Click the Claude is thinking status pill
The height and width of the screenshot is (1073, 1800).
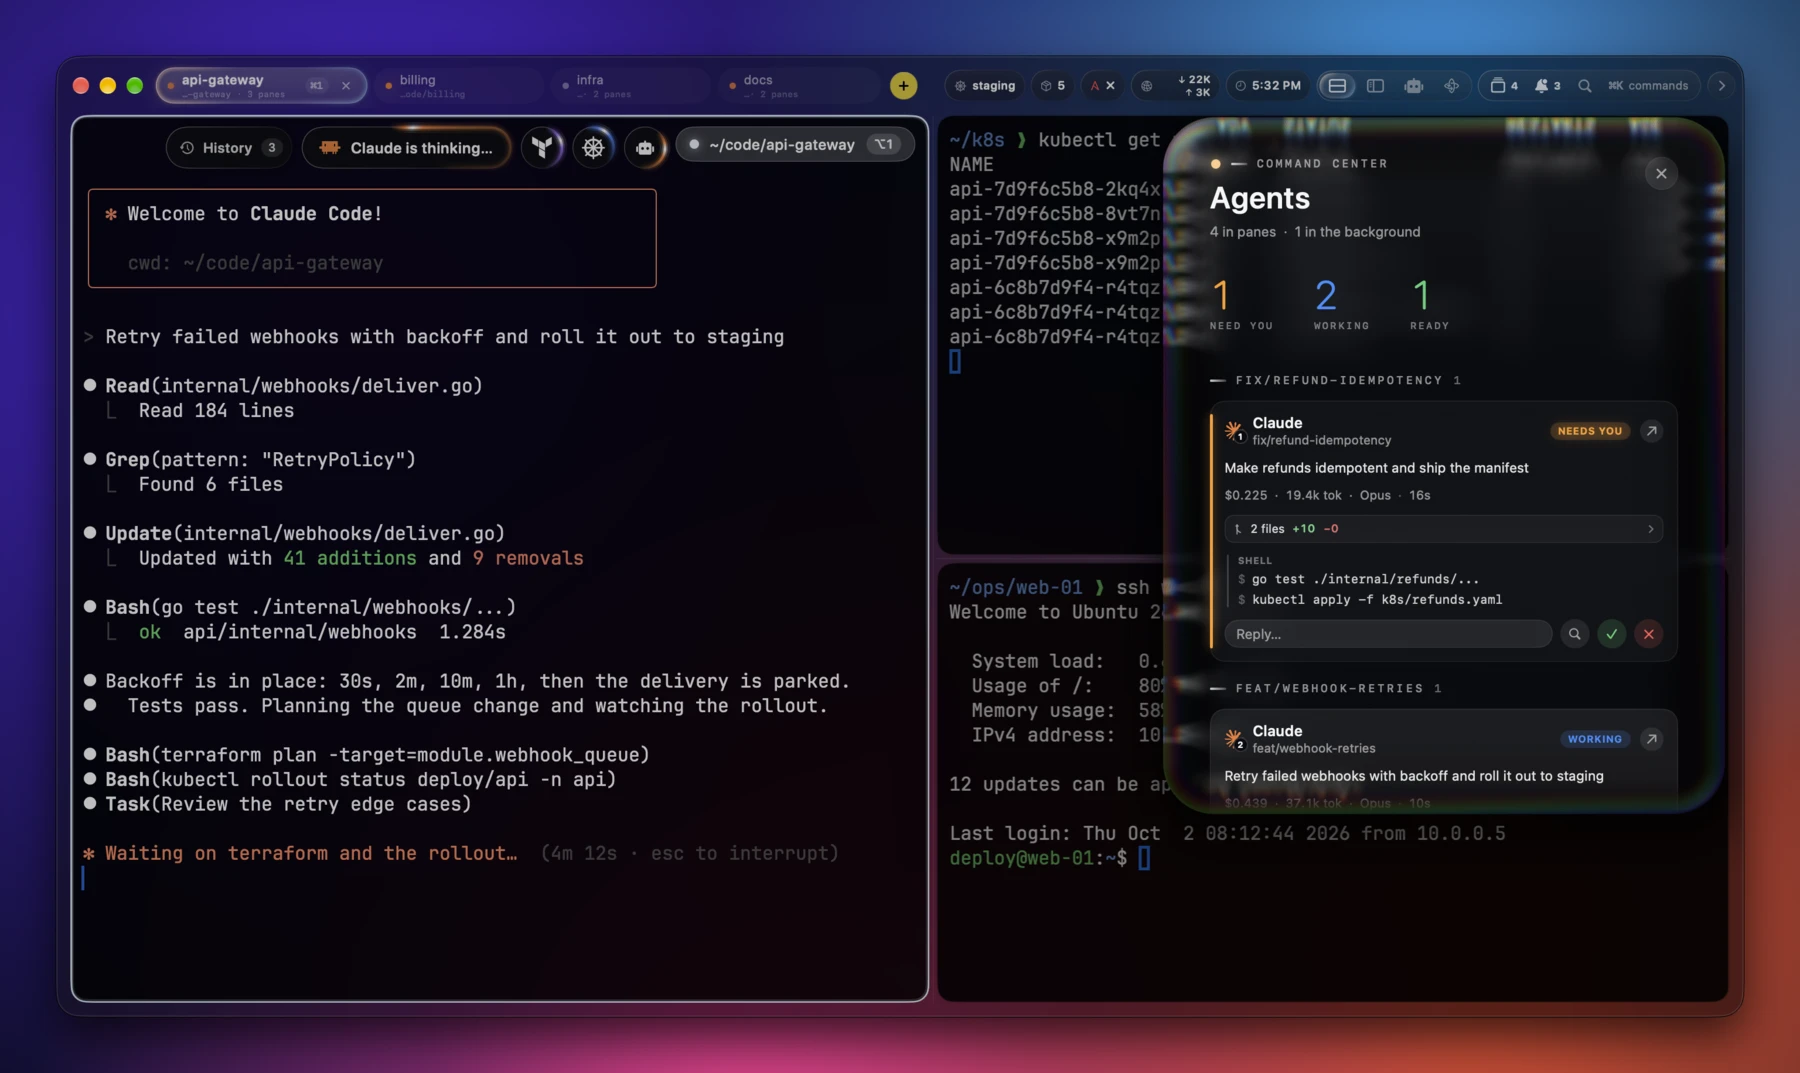click(x=406, y=148)
